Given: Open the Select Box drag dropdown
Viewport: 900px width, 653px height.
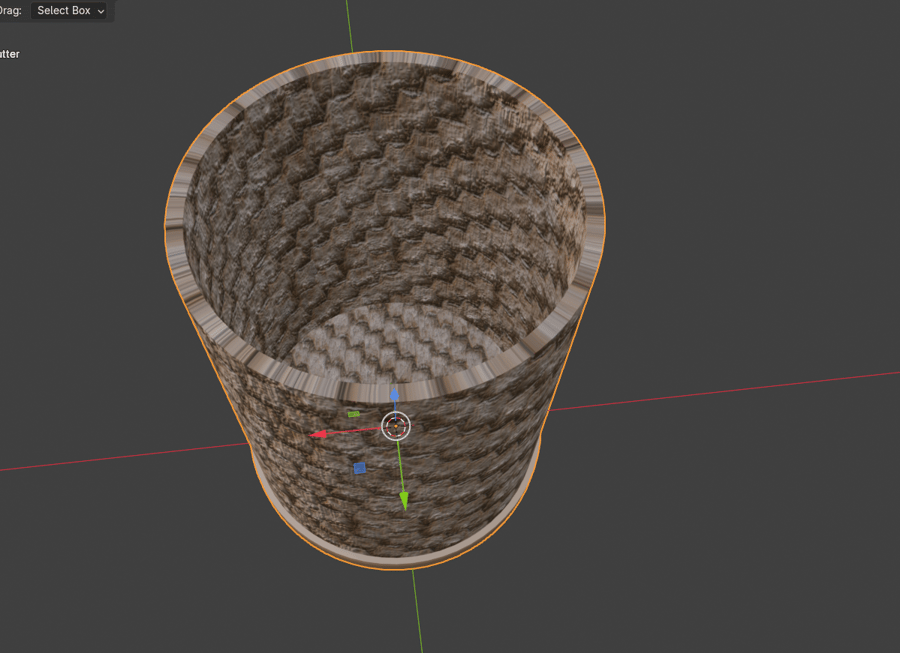Looking at the screenshot, I should tap(69, 10).
